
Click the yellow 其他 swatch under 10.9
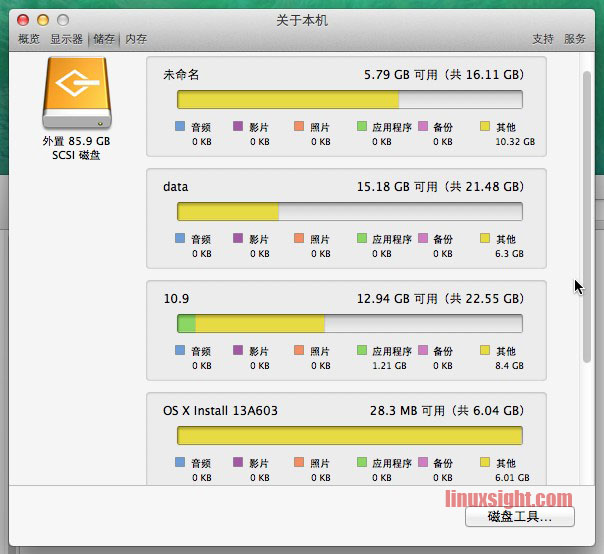(485, 350)
